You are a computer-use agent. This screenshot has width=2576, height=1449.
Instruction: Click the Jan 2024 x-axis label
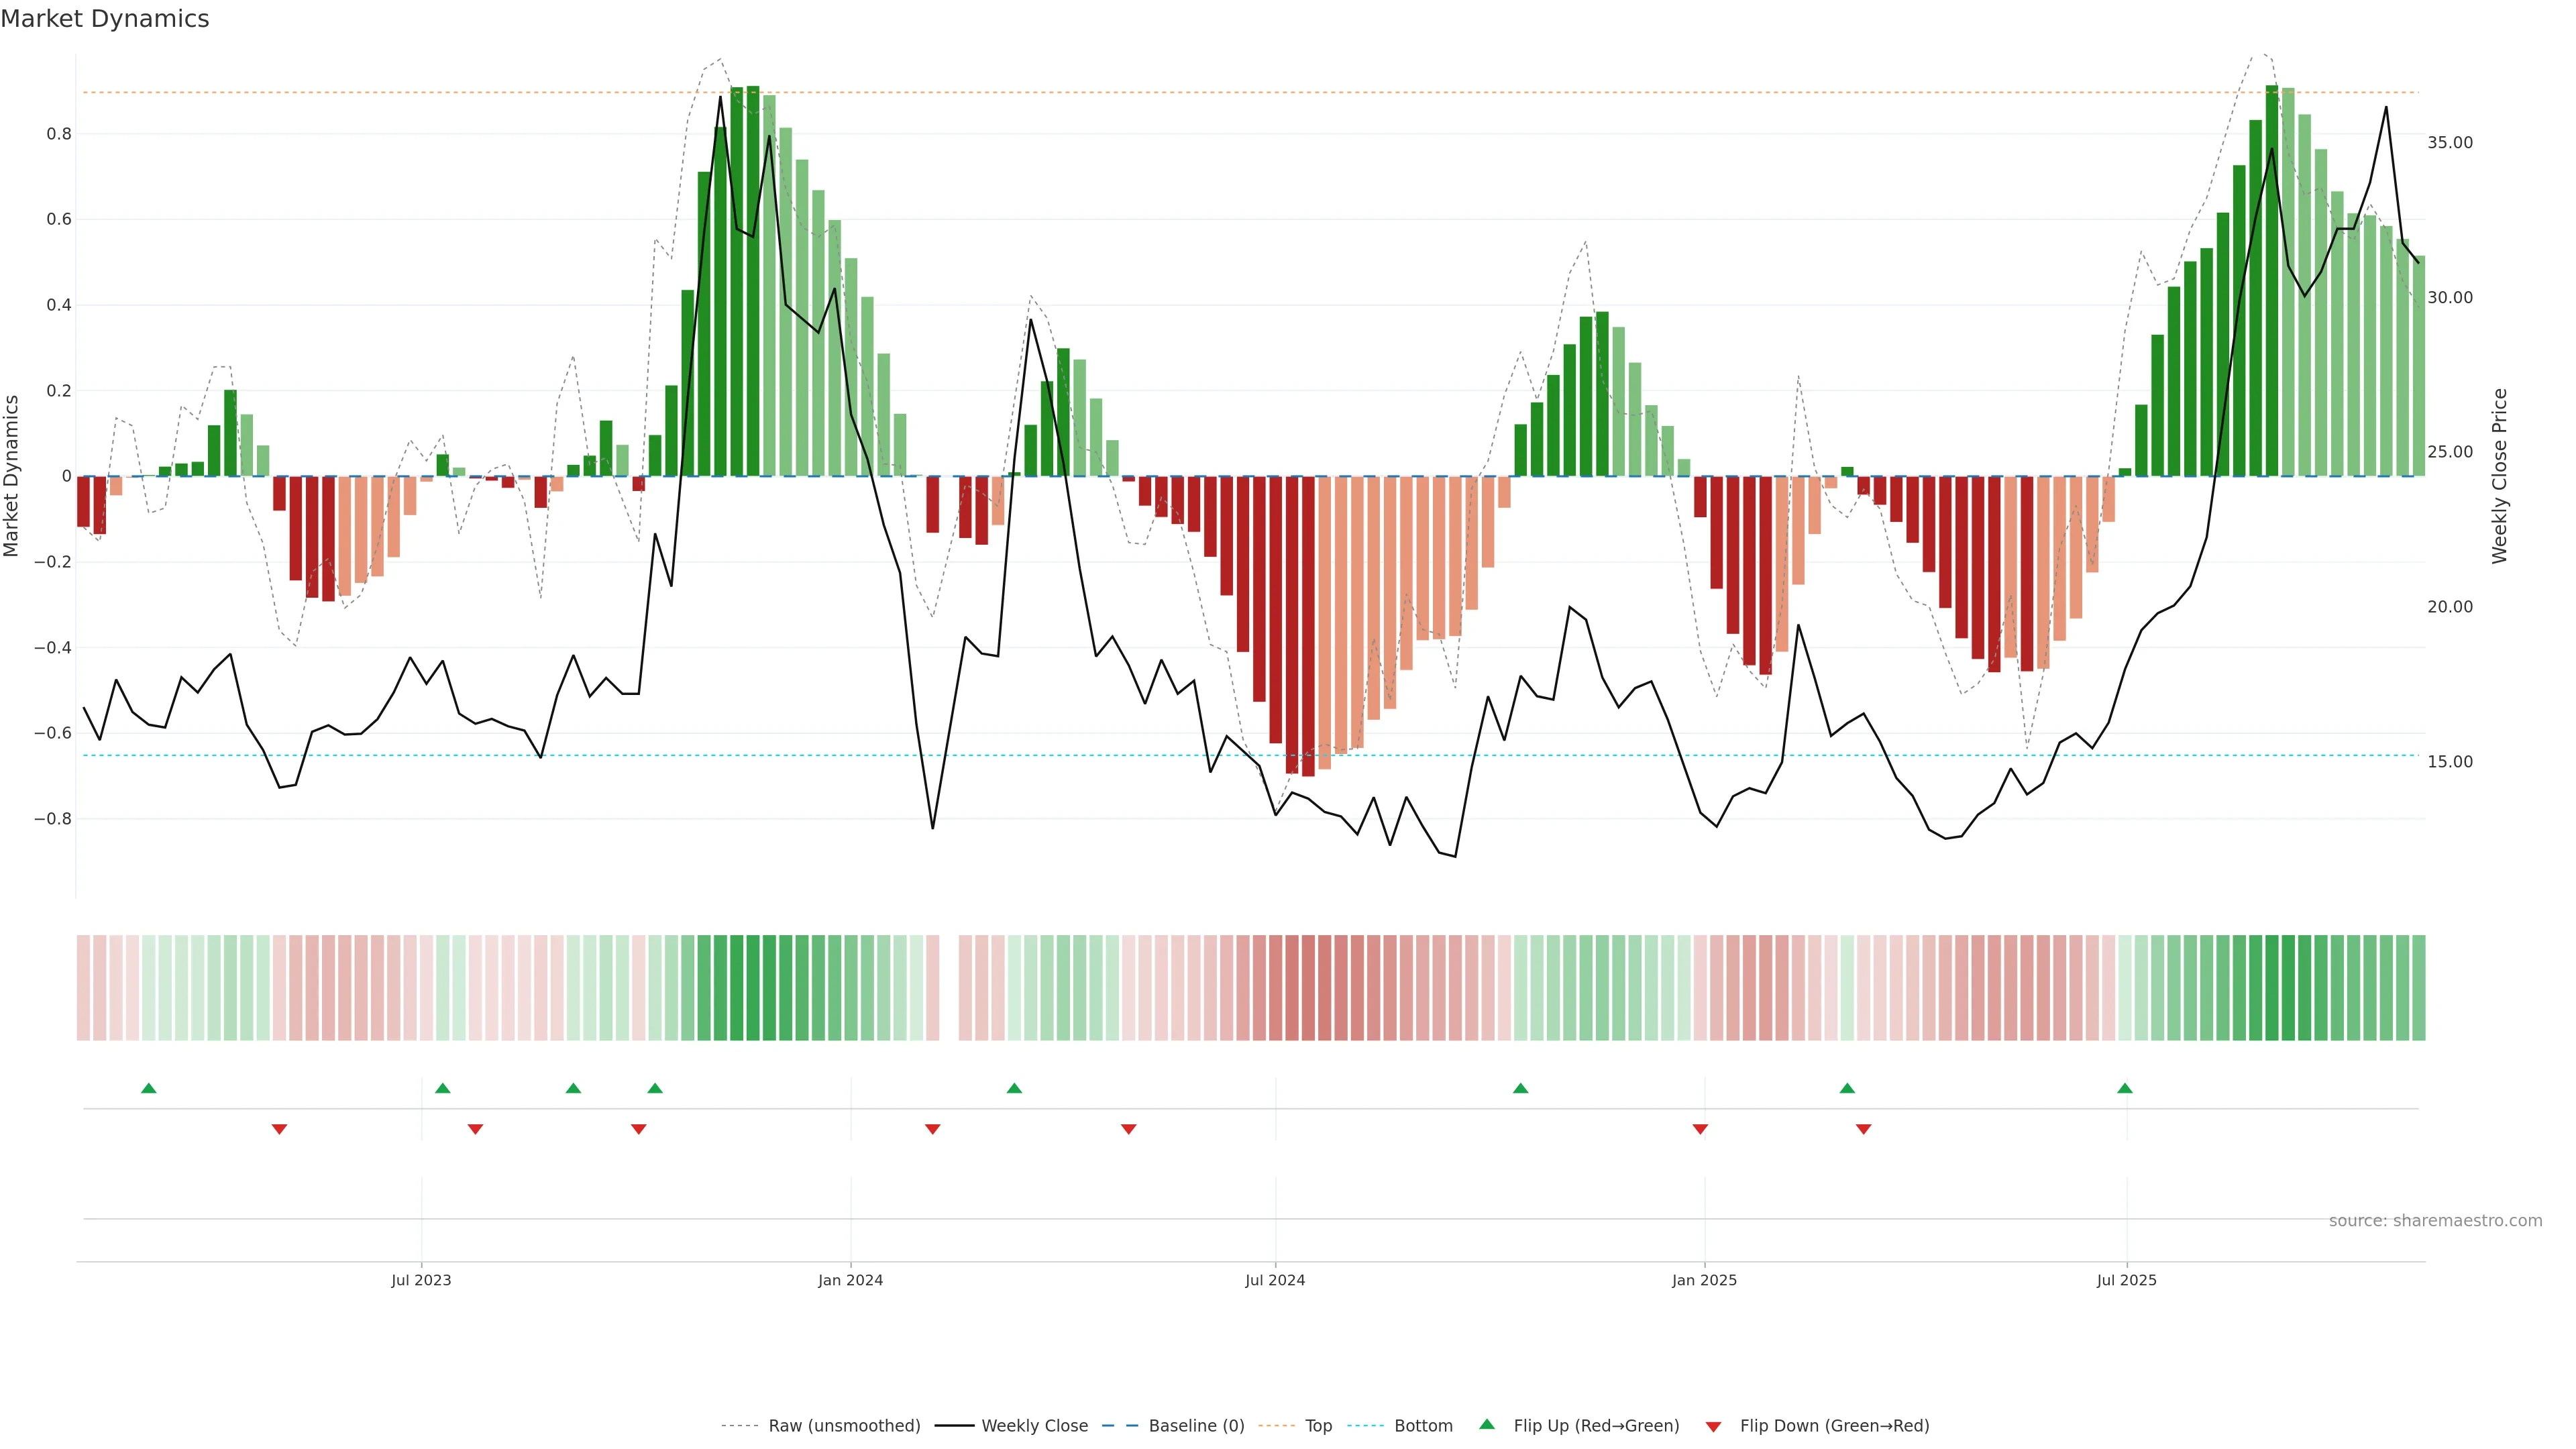coord(850,1280)
